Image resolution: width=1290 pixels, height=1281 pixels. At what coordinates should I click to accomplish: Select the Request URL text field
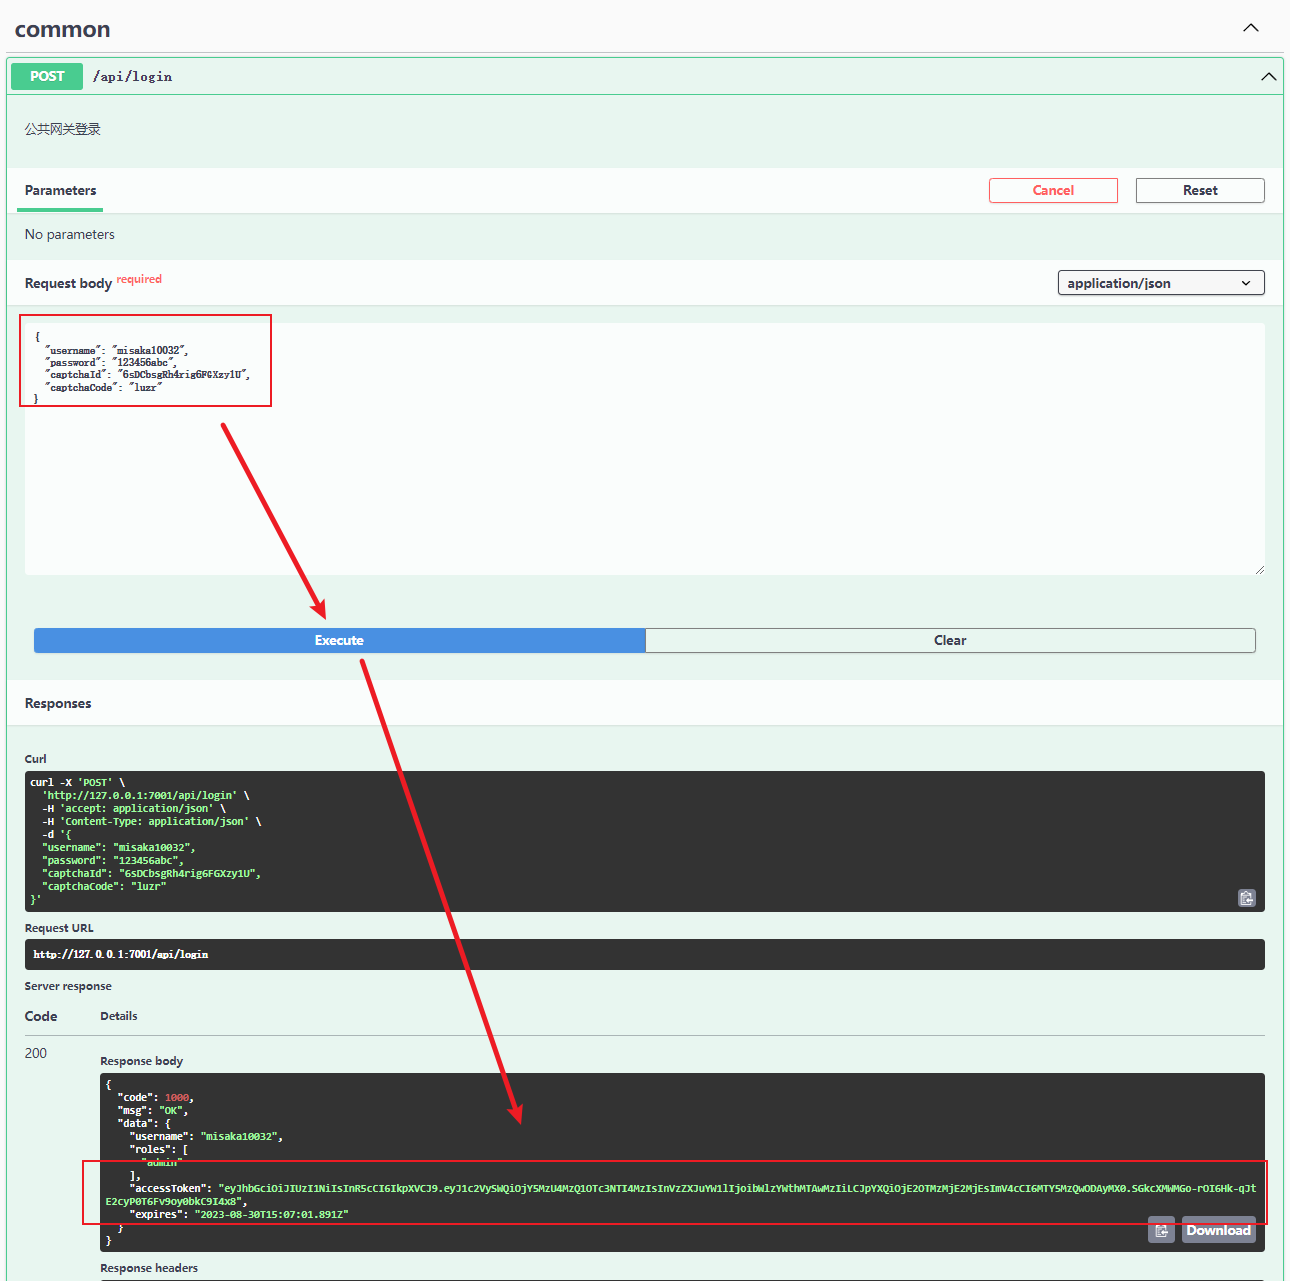644,954
